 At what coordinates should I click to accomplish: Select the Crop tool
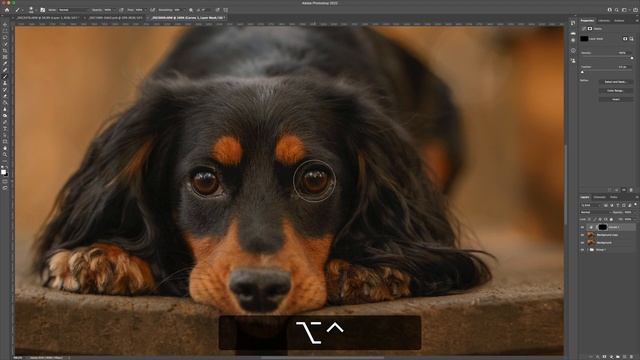pyautogui.click(x=5, y=50)
